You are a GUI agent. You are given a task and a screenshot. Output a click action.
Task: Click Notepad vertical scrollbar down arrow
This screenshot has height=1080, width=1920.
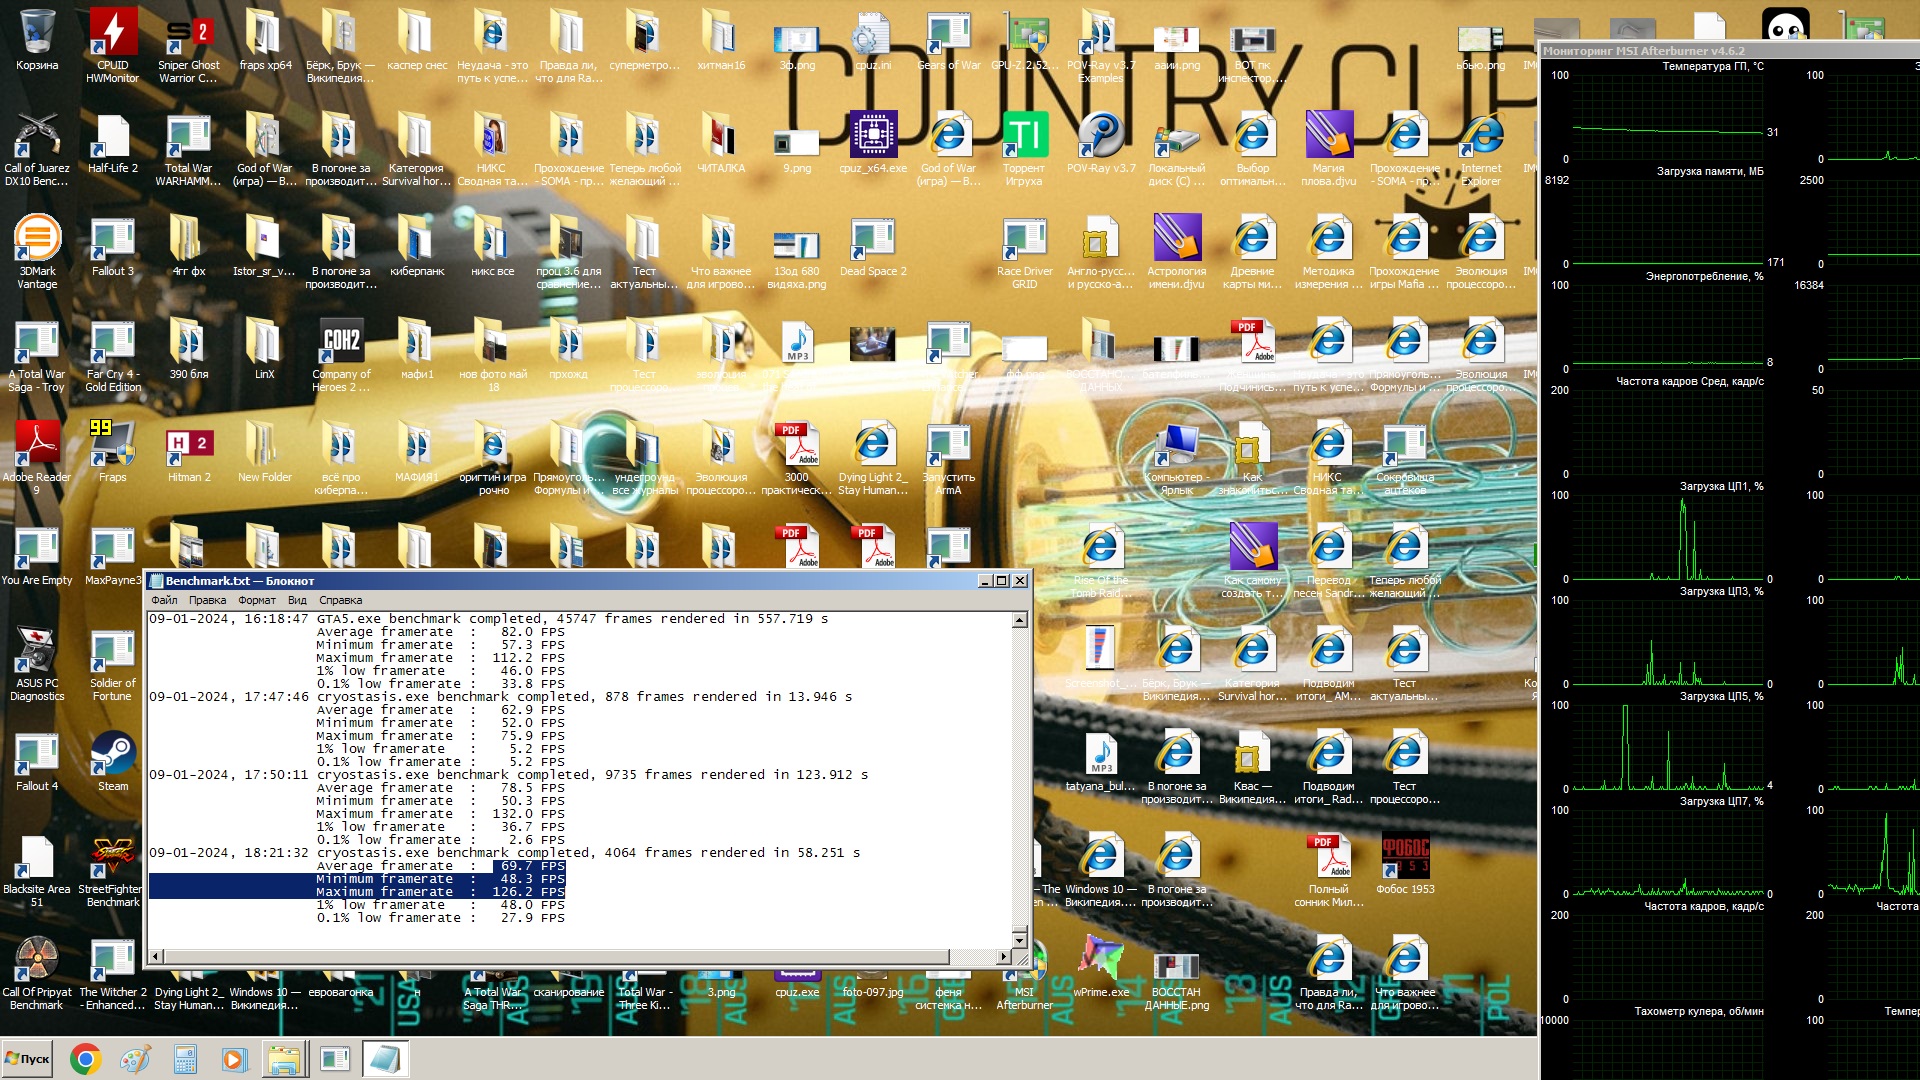1019,939
